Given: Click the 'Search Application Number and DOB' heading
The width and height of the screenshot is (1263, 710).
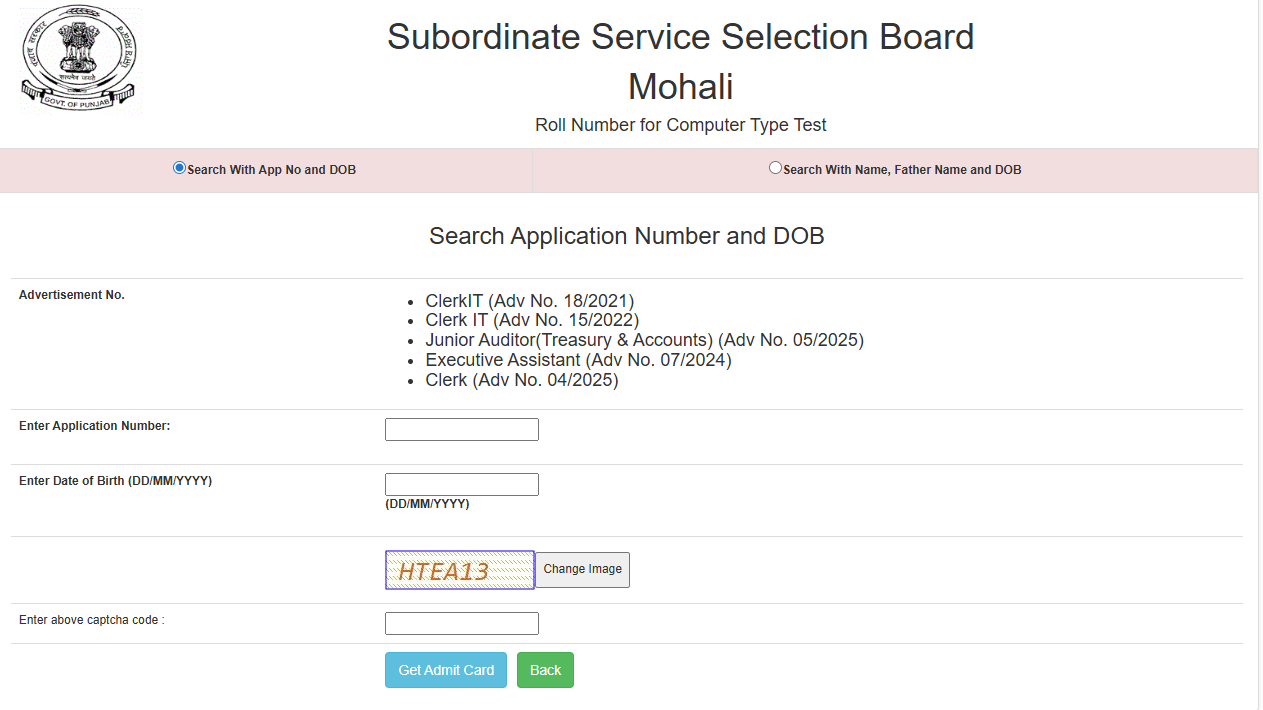Looking at the screenshot, I should [x=626, y=236].
